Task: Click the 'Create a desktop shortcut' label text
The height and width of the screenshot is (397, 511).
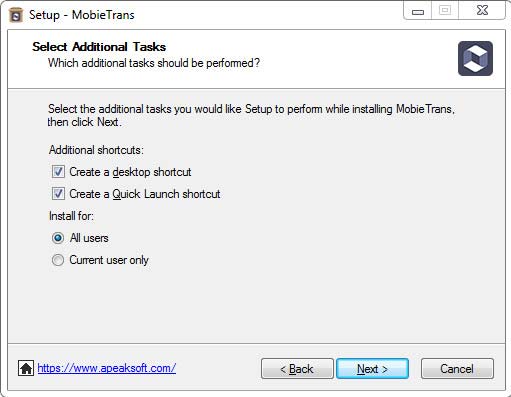Action: coord(130,172)
